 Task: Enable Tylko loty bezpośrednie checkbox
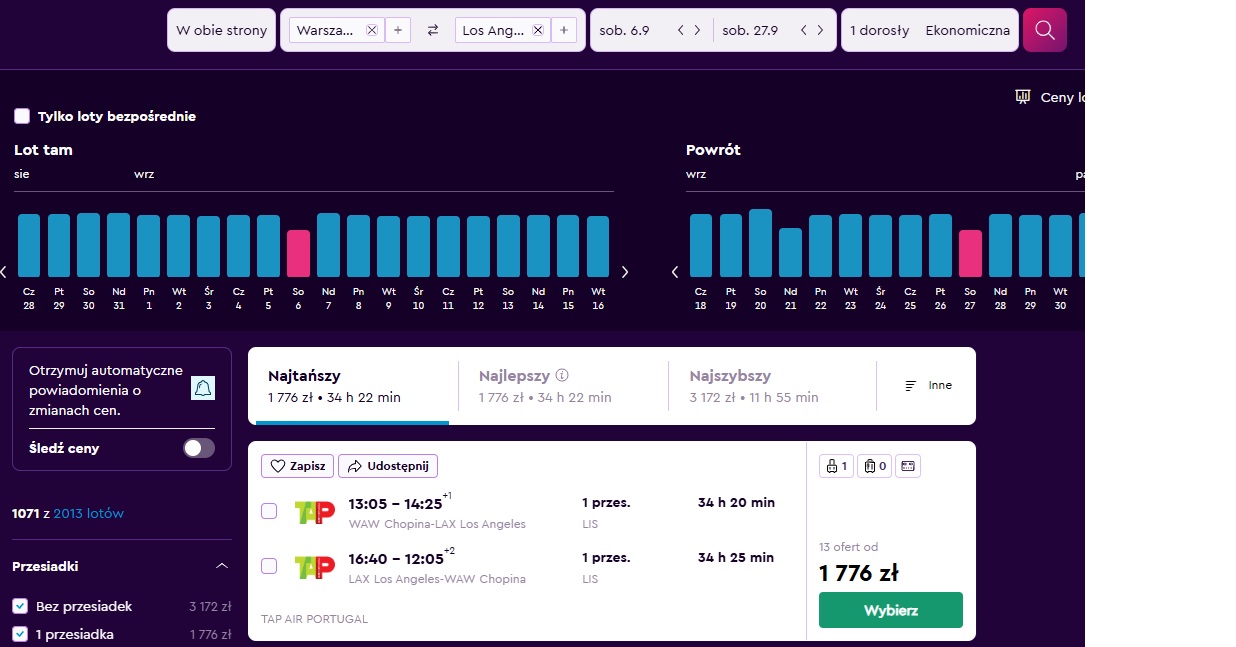point(22,116)
